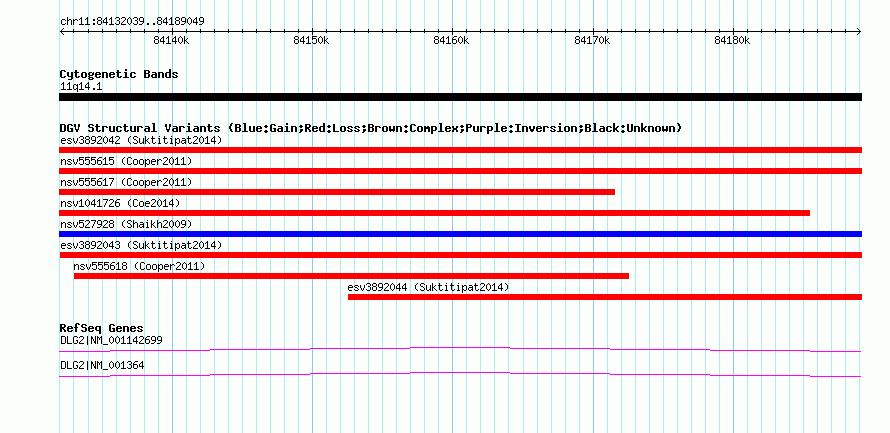Image resolution: width=890 pixels, height=433 pixels.
Task: Click the magenta DLG2 NM_001142699 transcript line
Action: tap(460, 349)
